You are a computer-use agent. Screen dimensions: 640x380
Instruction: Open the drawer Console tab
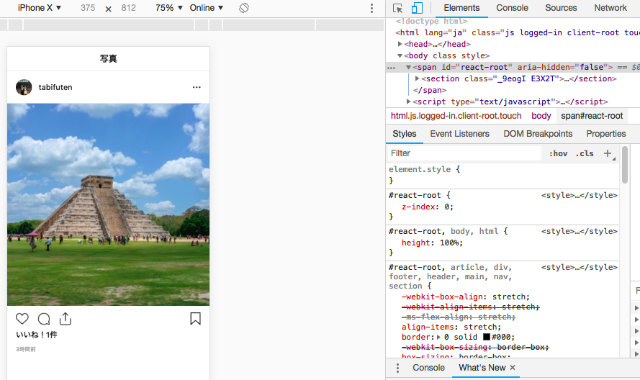429,368
